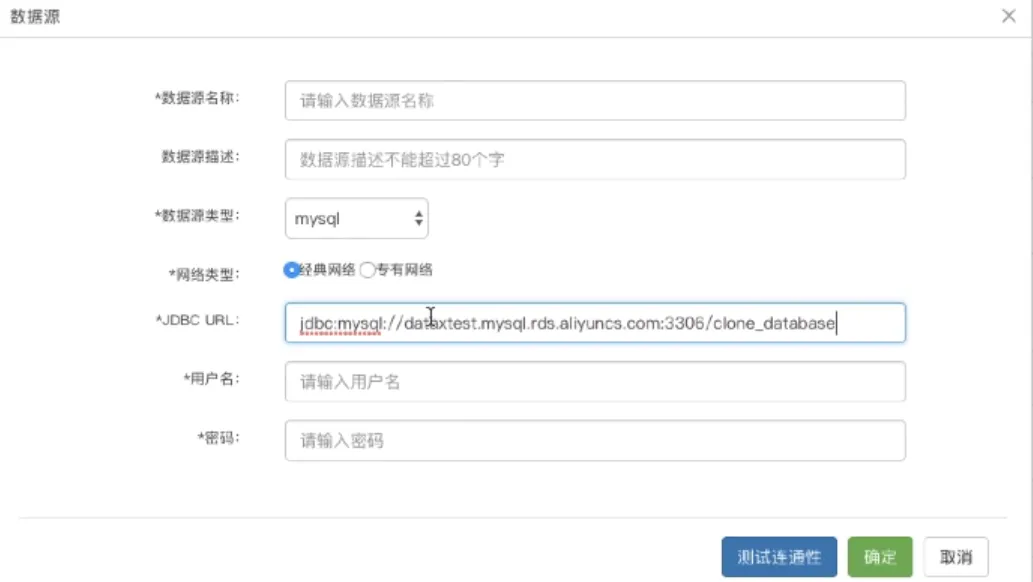Screen dimensions: 1033x582
Task: Select the 经典网络 radio button
Action: (292, 269)
